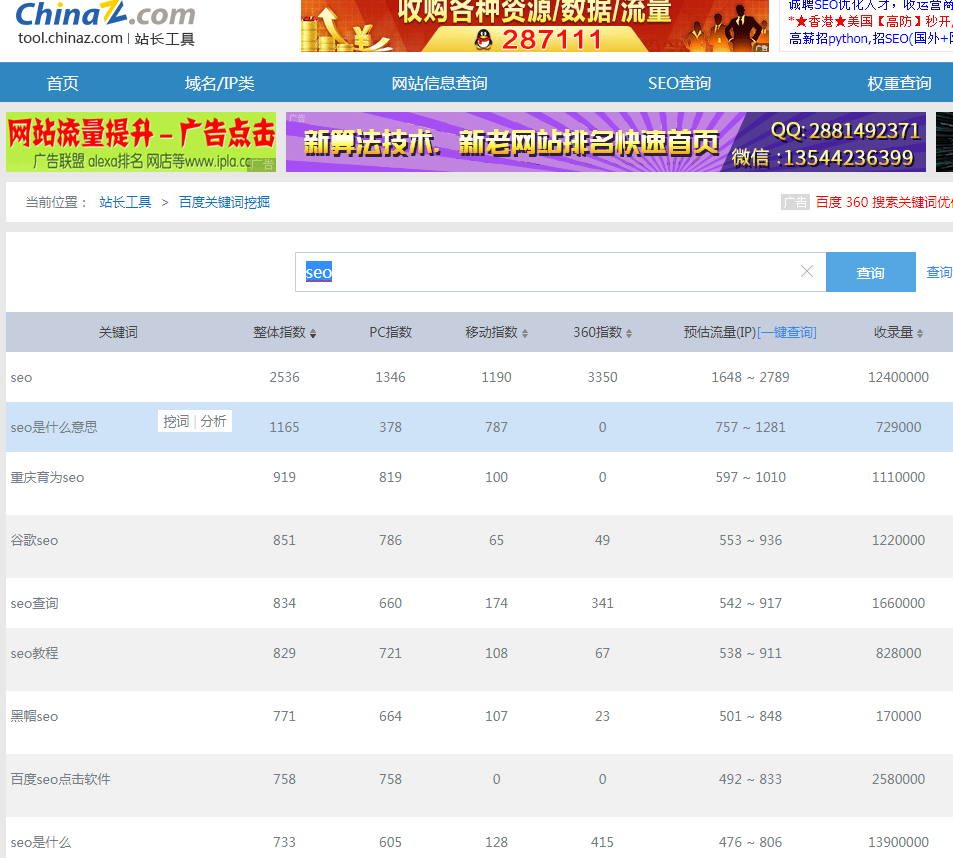
Task: Click 挖词 on seo是什么意思 row
Action: [x=176, y=421]
